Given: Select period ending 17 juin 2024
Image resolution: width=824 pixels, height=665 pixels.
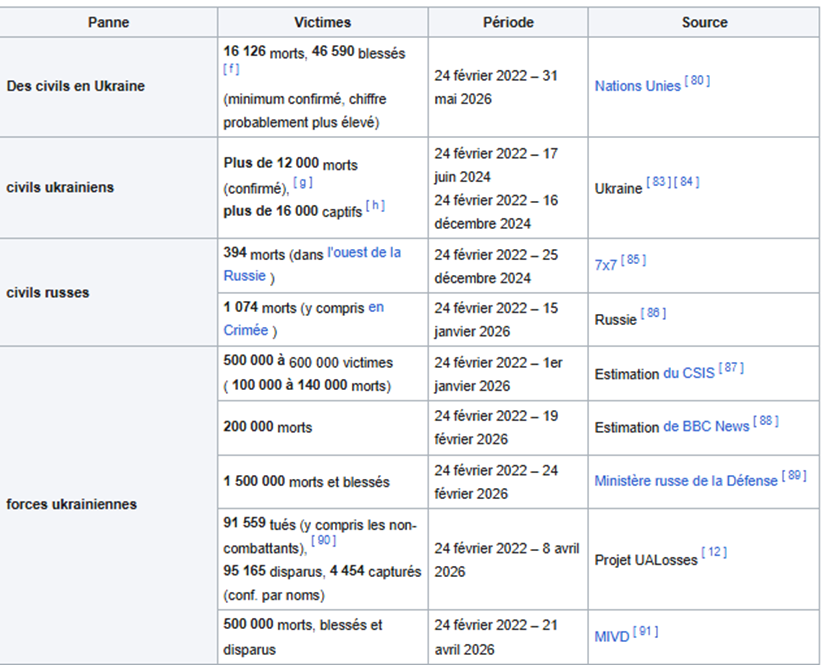Looking at the screenshot, I should click(496, 165).
